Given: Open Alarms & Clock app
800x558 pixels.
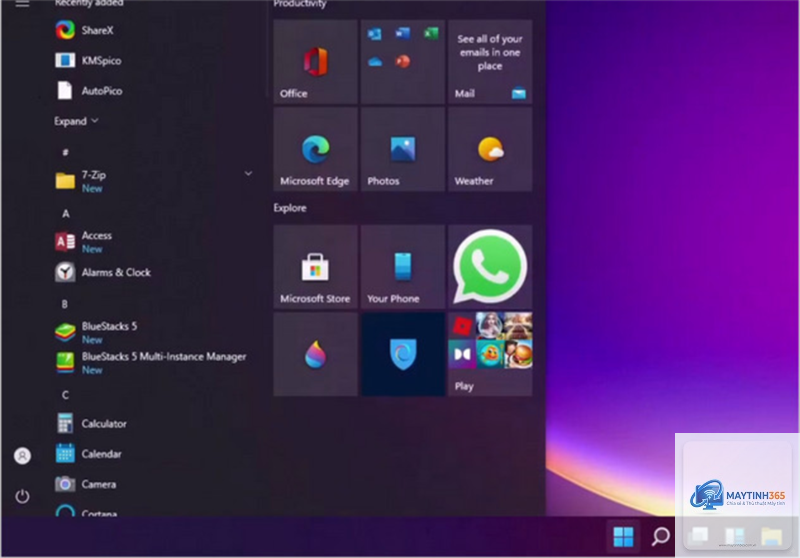Looking at the screenshot, I should [103, 272].
